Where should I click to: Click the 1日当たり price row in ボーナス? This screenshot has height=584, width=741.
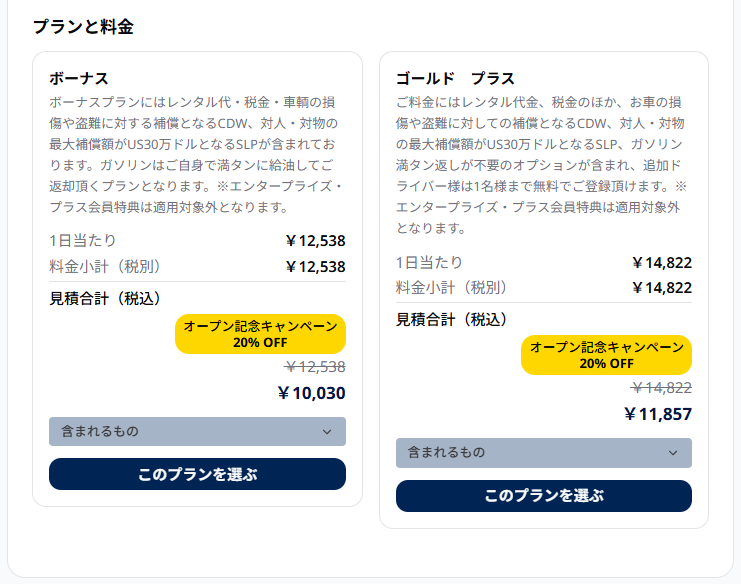197,241
